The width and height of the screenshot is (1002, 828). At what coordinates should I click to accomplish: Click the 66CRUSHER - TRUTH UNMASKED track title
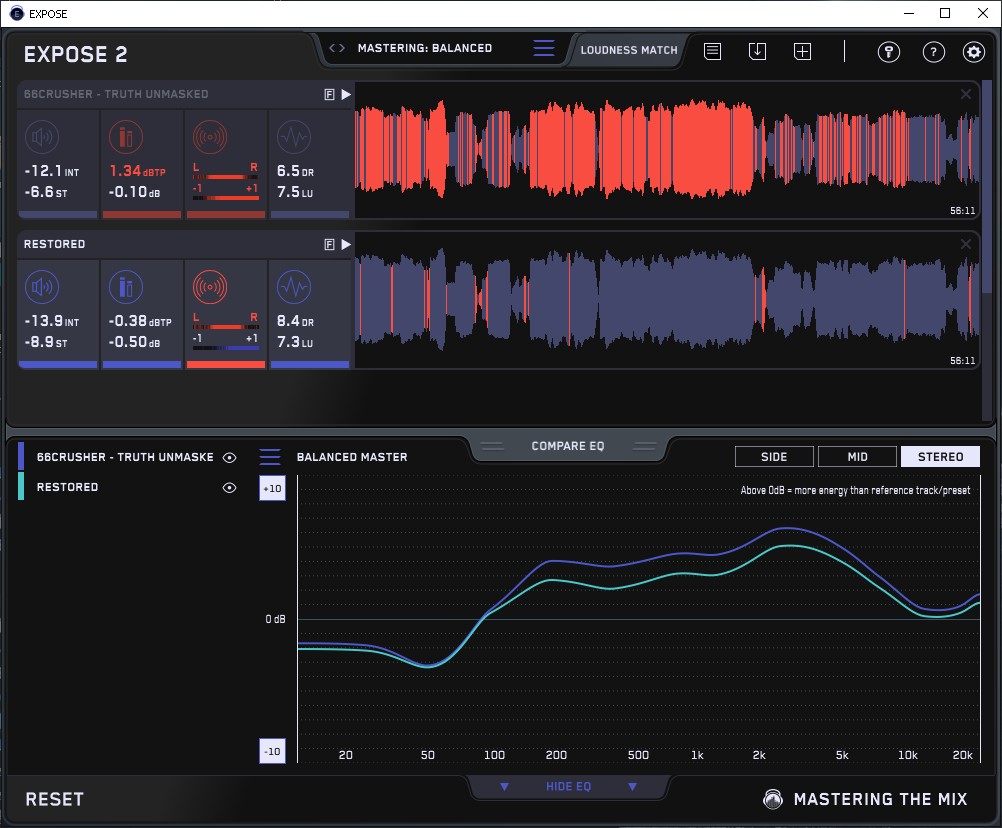[x=116, y=95]
